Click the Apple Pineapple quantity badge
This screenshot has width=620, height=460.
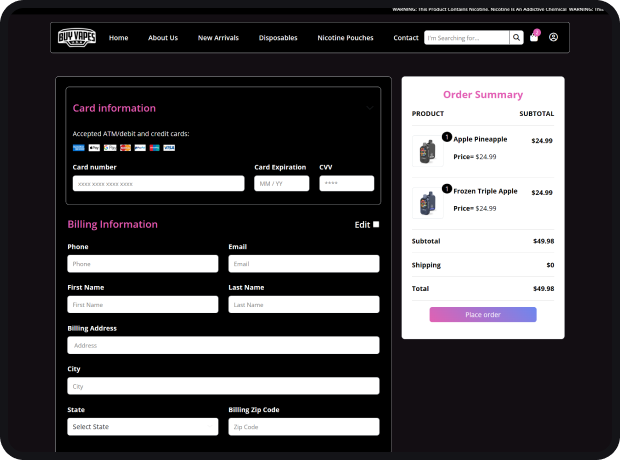447,137
